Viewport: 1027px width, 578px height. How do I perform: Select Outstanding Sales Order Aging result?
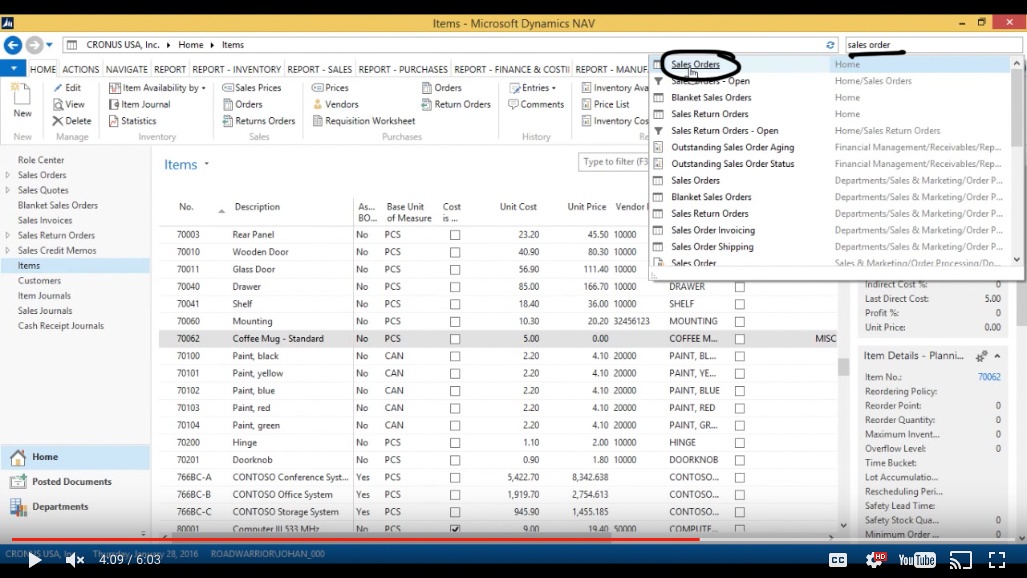pos(831,147)
